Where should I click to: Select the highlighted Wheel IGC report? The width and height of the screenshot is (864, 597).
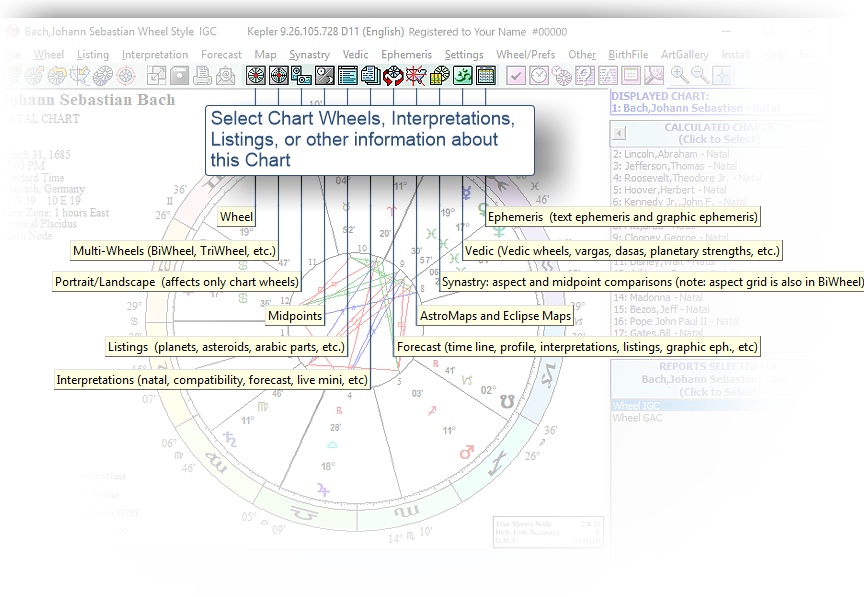click(636, 405)
